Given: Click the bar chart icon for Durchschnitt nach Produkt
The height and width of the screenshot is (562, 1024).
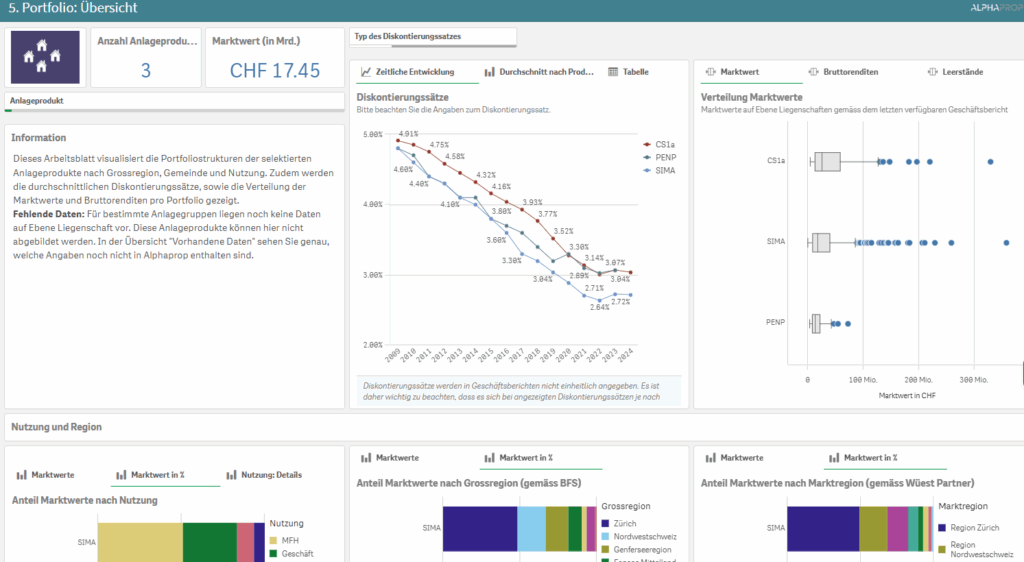Looking at the screenshot, I should point(489,73).
